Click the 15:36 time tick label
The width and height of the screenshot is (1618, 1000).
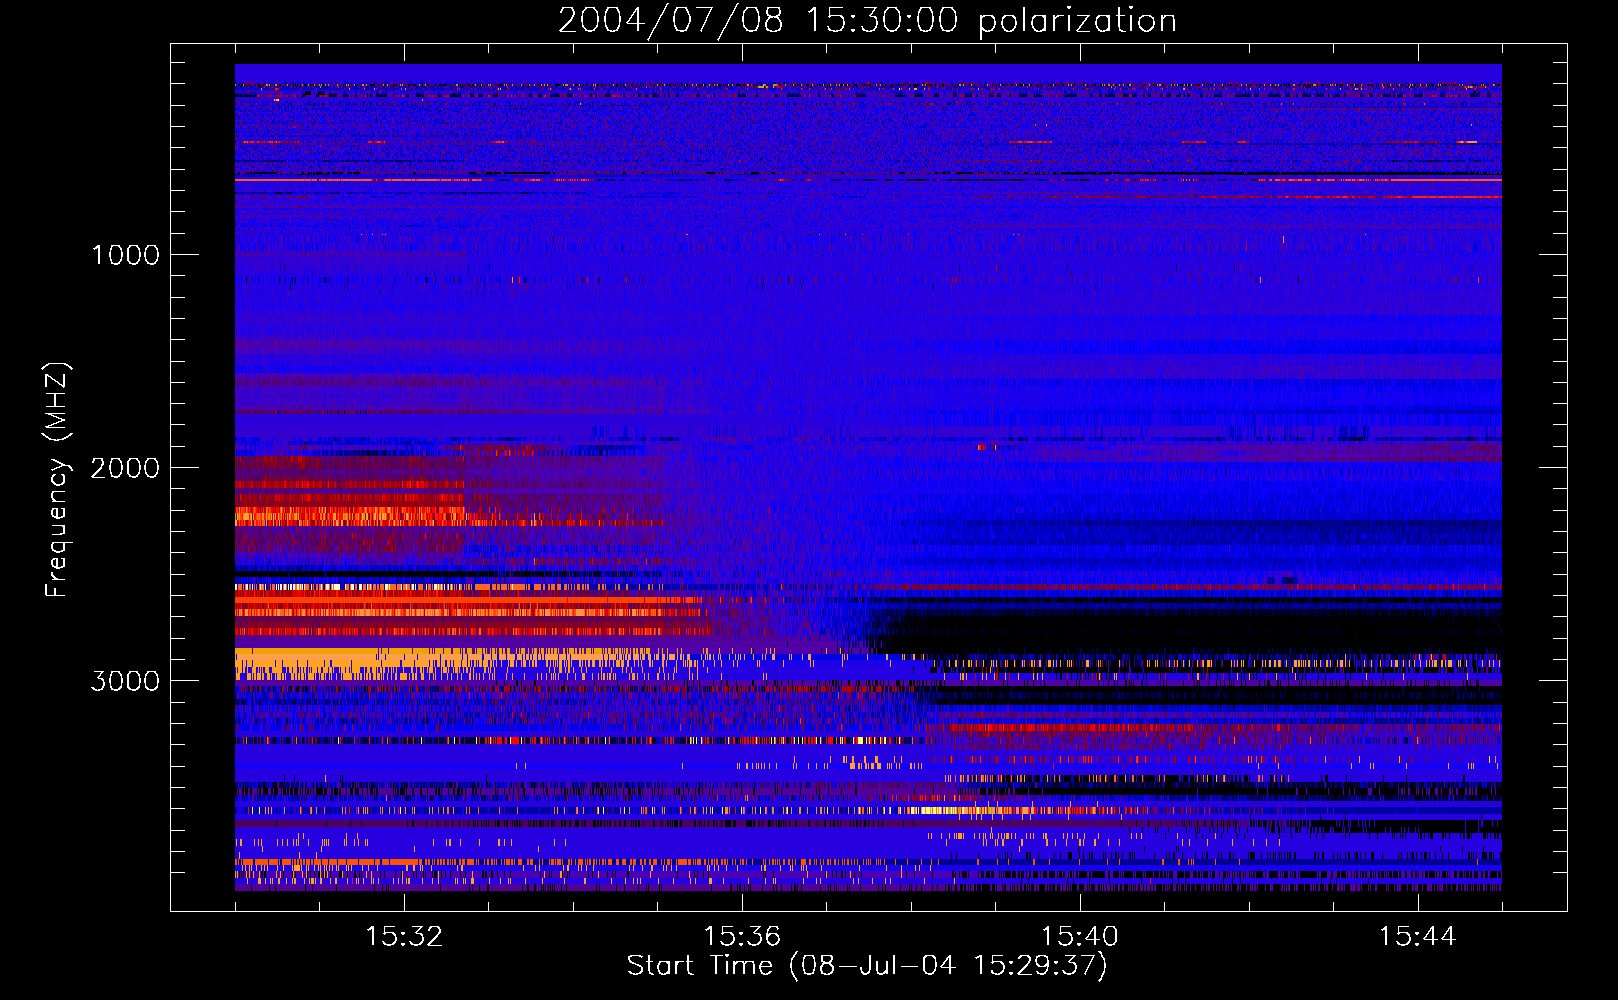[742, 937]
